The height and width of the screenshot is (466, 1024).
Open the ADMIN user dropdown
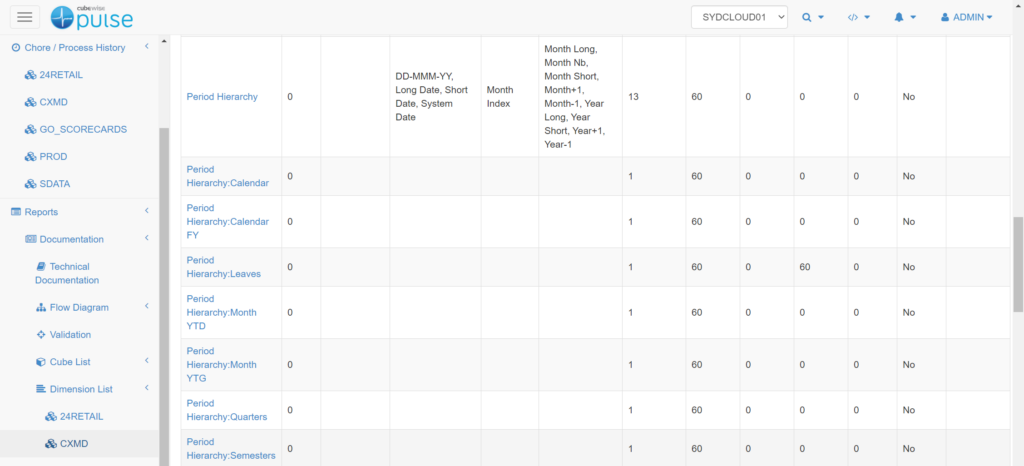[966, 17]
